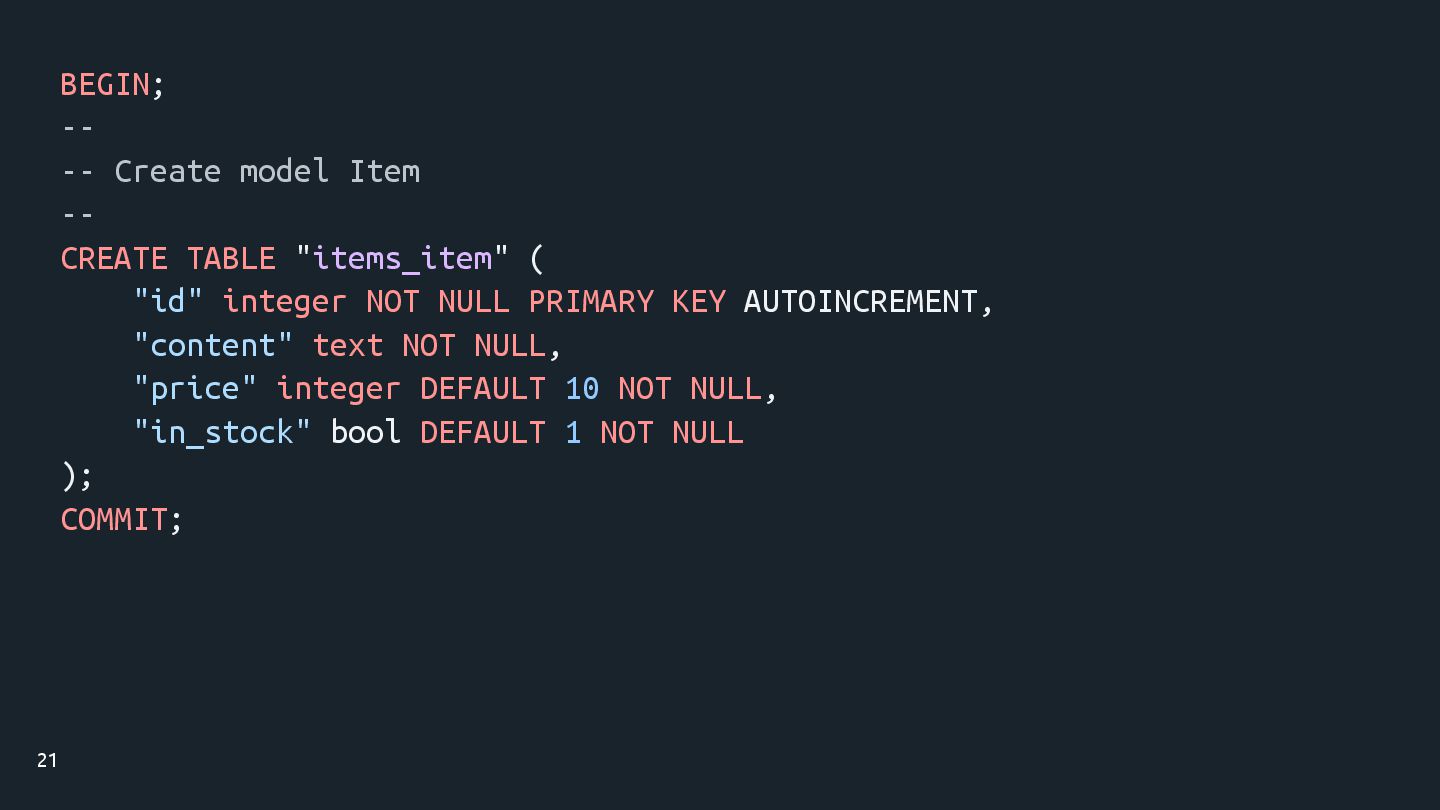The height and width of the screenshot is (810, 1440).
Task: Click the PRIMARY KEY text
Action: [627, 302]
